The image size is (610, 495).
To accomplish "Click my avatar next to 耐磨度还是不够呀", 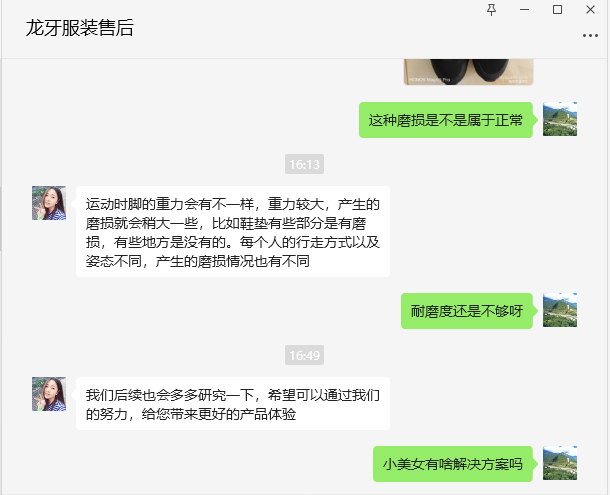I will pyautogui.click(x=560, y=310).
